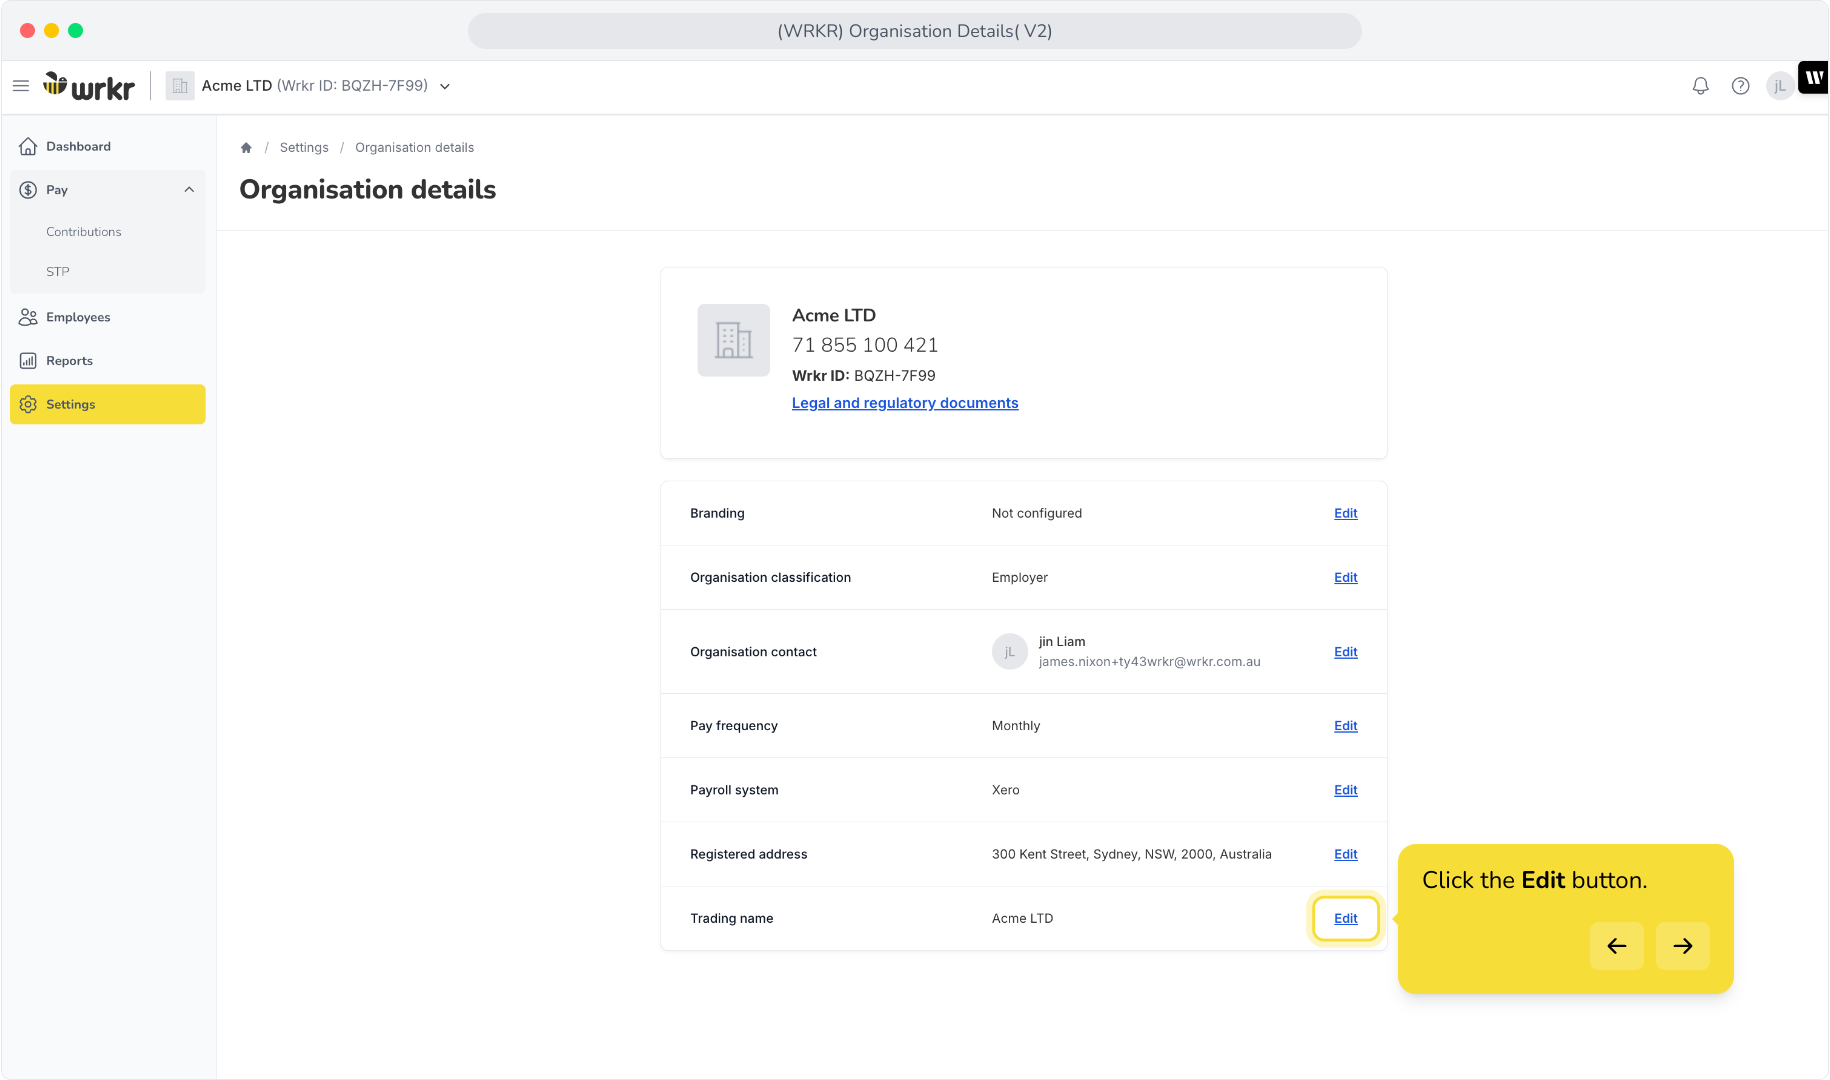
Task: Edit the Organisation classification
Action: (1346, 577)
